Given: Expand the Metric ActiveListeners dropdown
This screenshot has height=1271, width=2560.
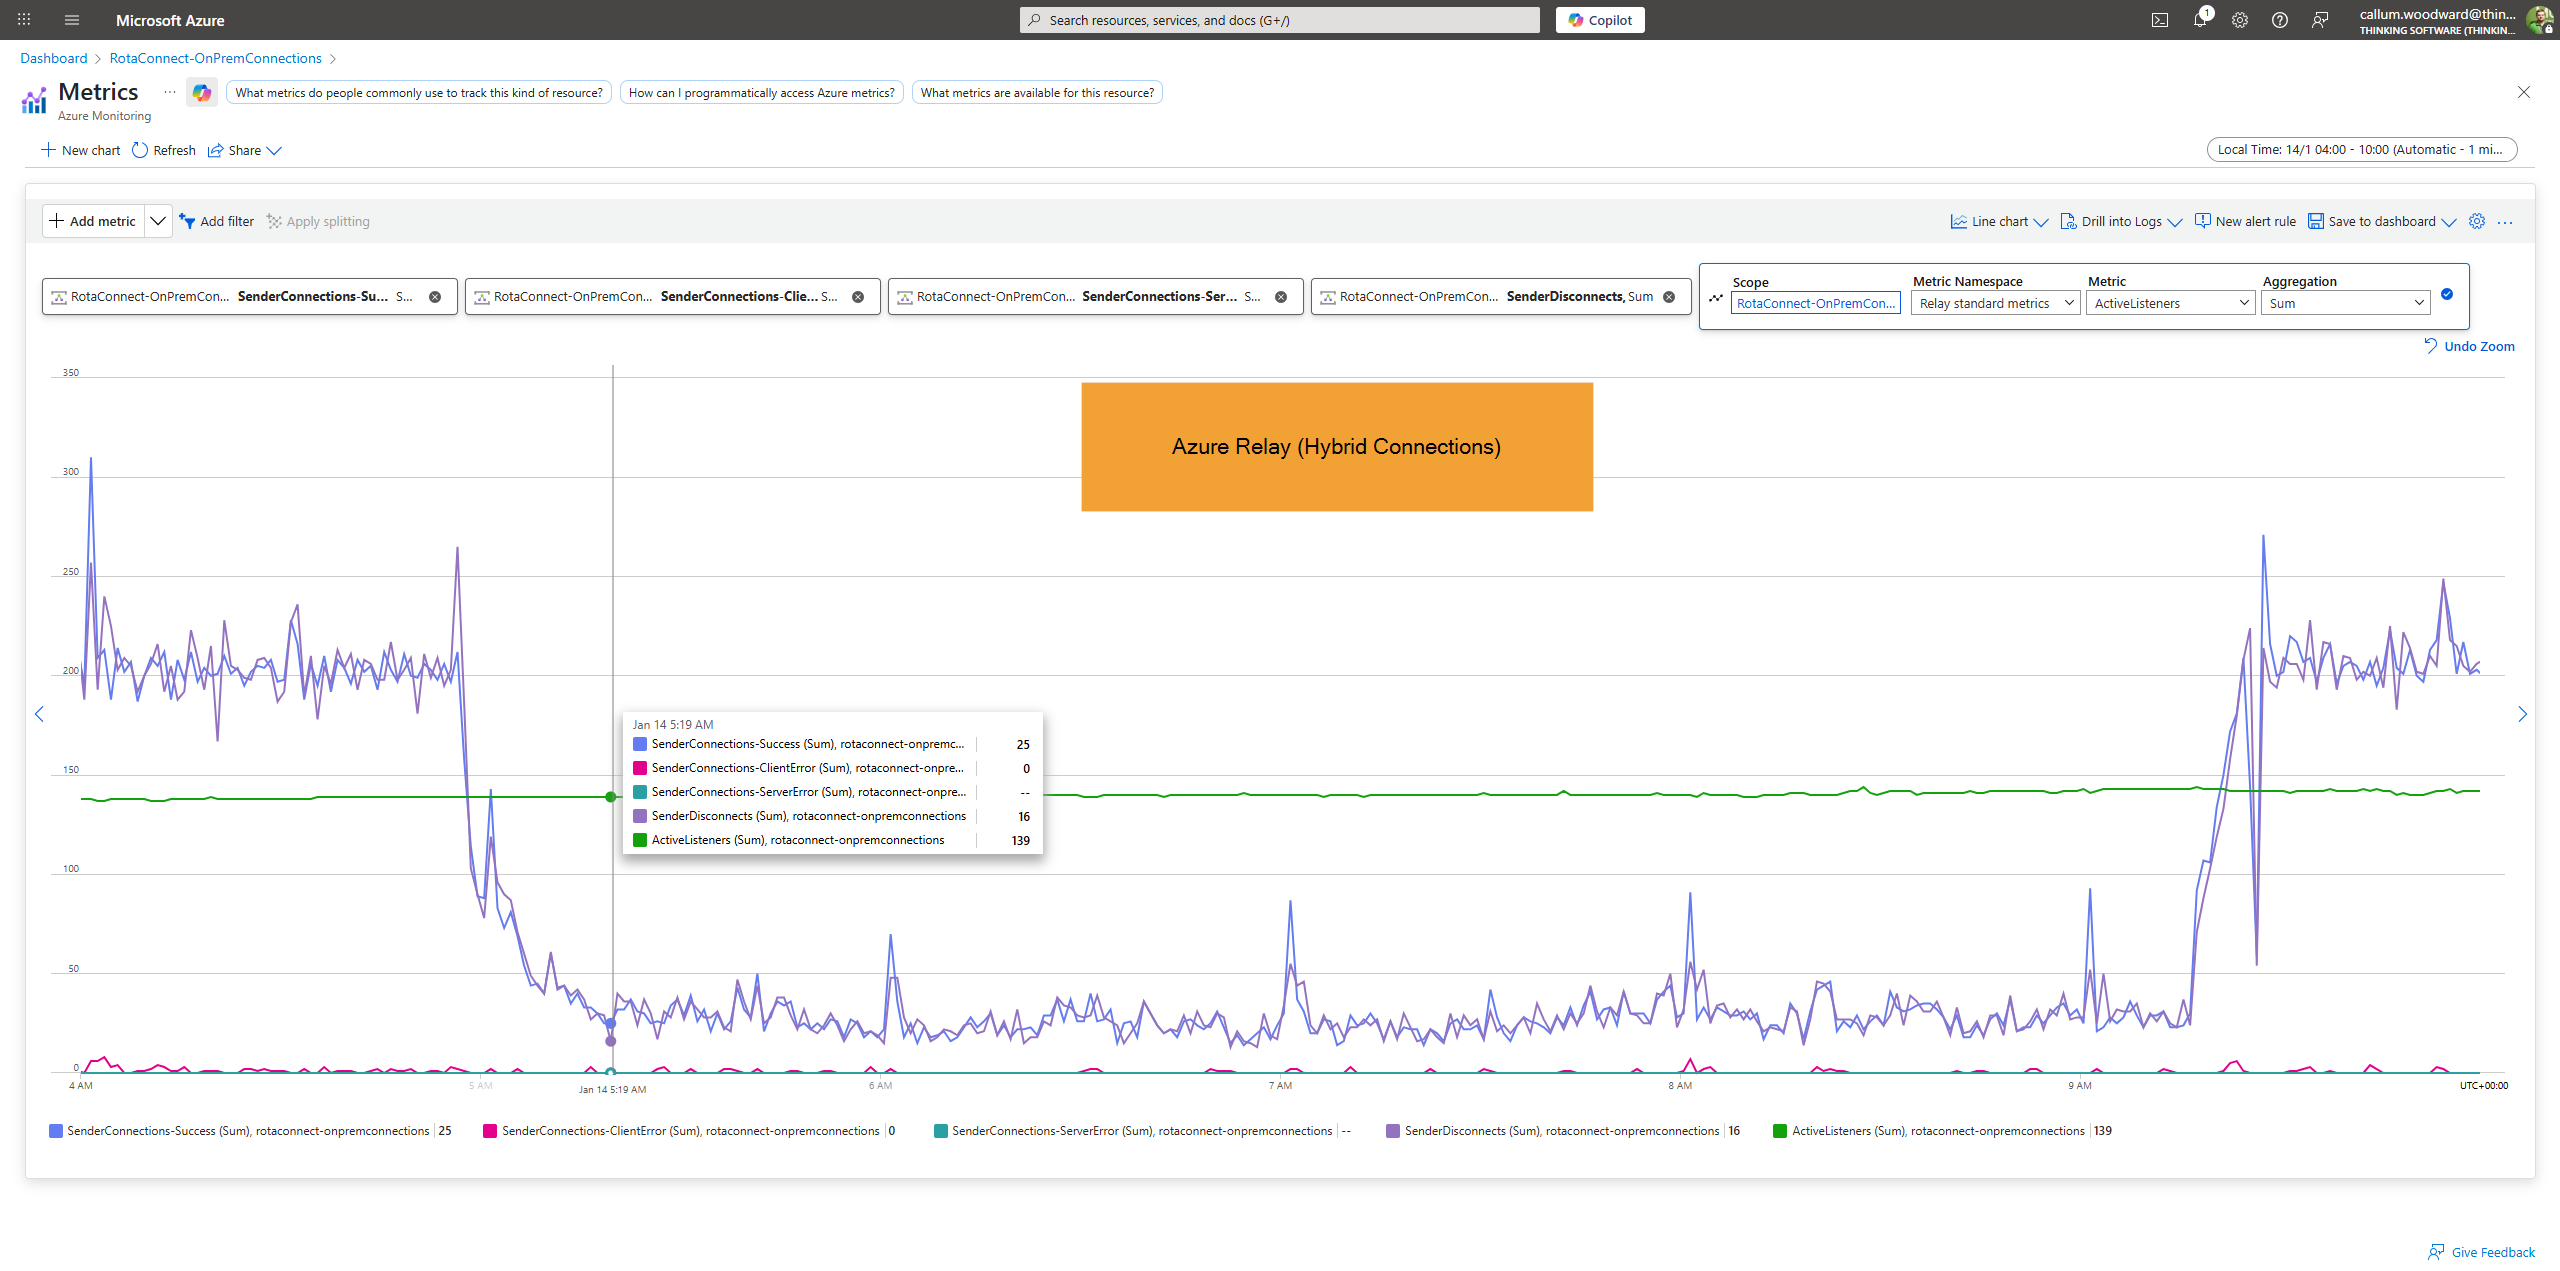Looking at the screenshot, I should point(2170,303).
